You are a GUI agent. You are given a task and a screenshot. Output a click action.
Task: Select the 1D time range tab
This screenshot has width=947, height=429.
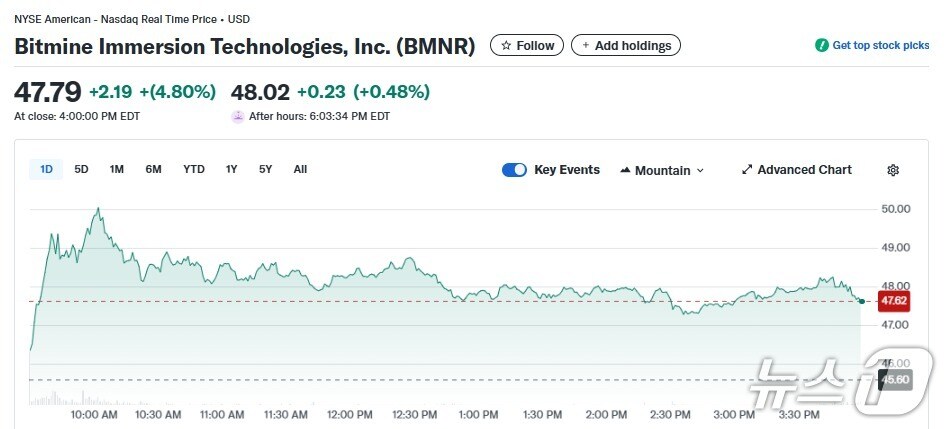coord(46,169)
